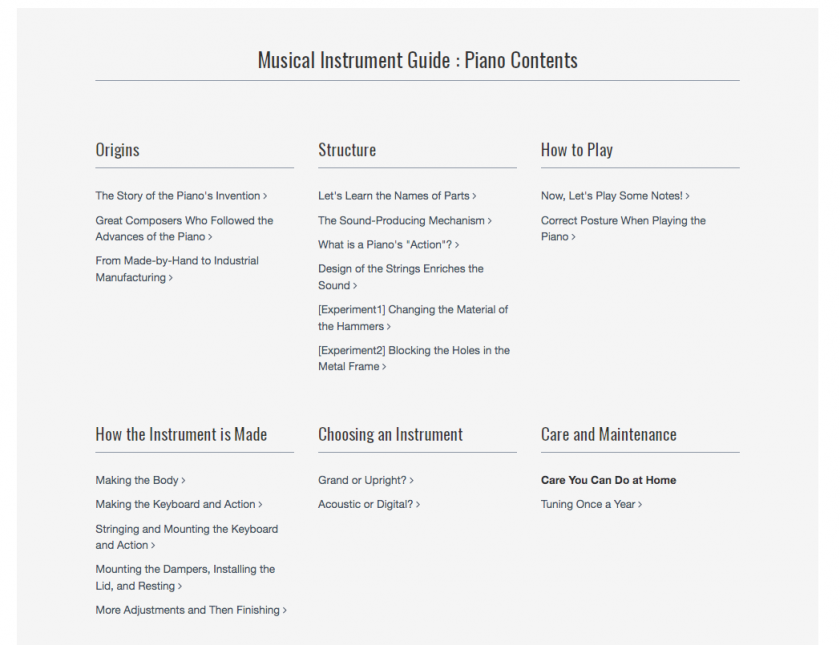
Task: Open Experiment1 Changing the Material of Hammers
Action: click(x=413, y=318)
